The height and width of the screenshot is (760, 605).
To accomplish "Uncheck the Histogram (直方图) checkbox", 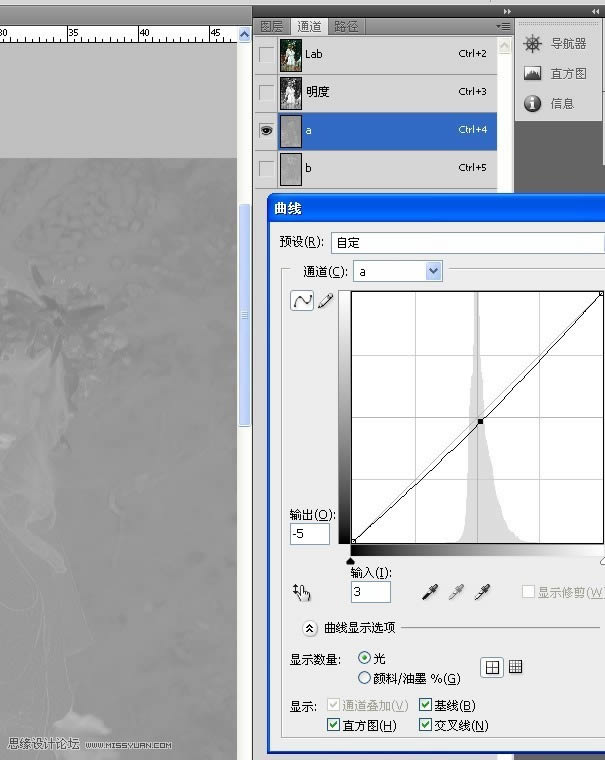I will click(334, 725).
